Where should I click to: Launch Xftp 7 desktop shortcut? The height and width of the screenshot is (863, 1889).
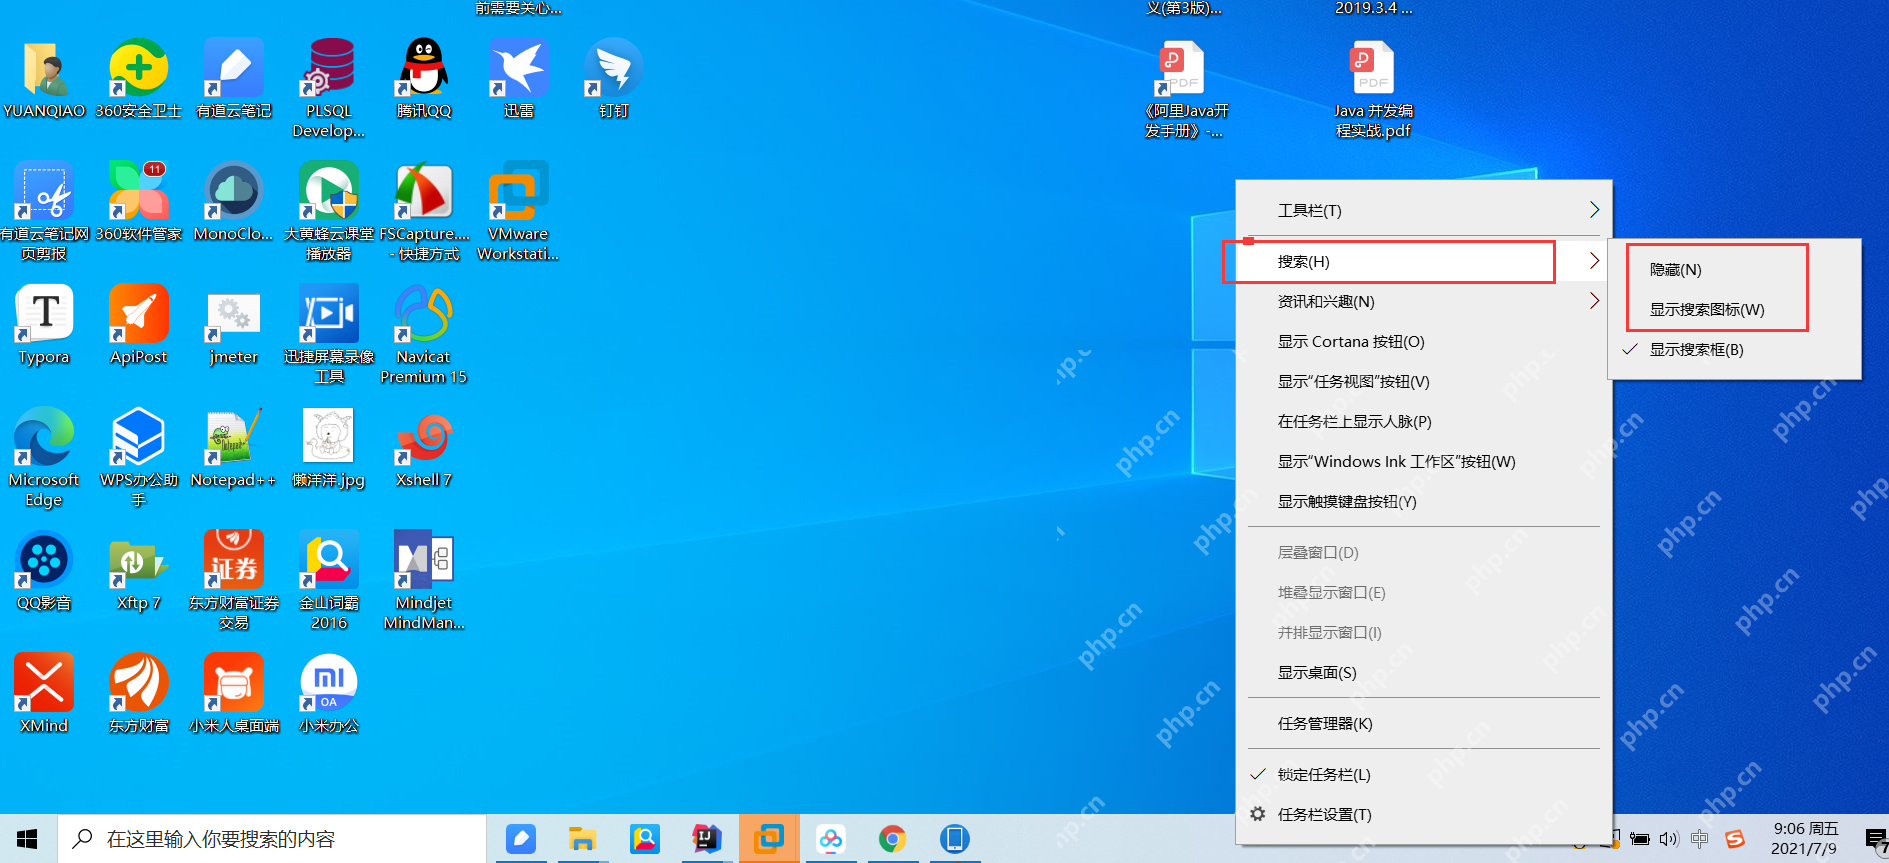(139, 560)
